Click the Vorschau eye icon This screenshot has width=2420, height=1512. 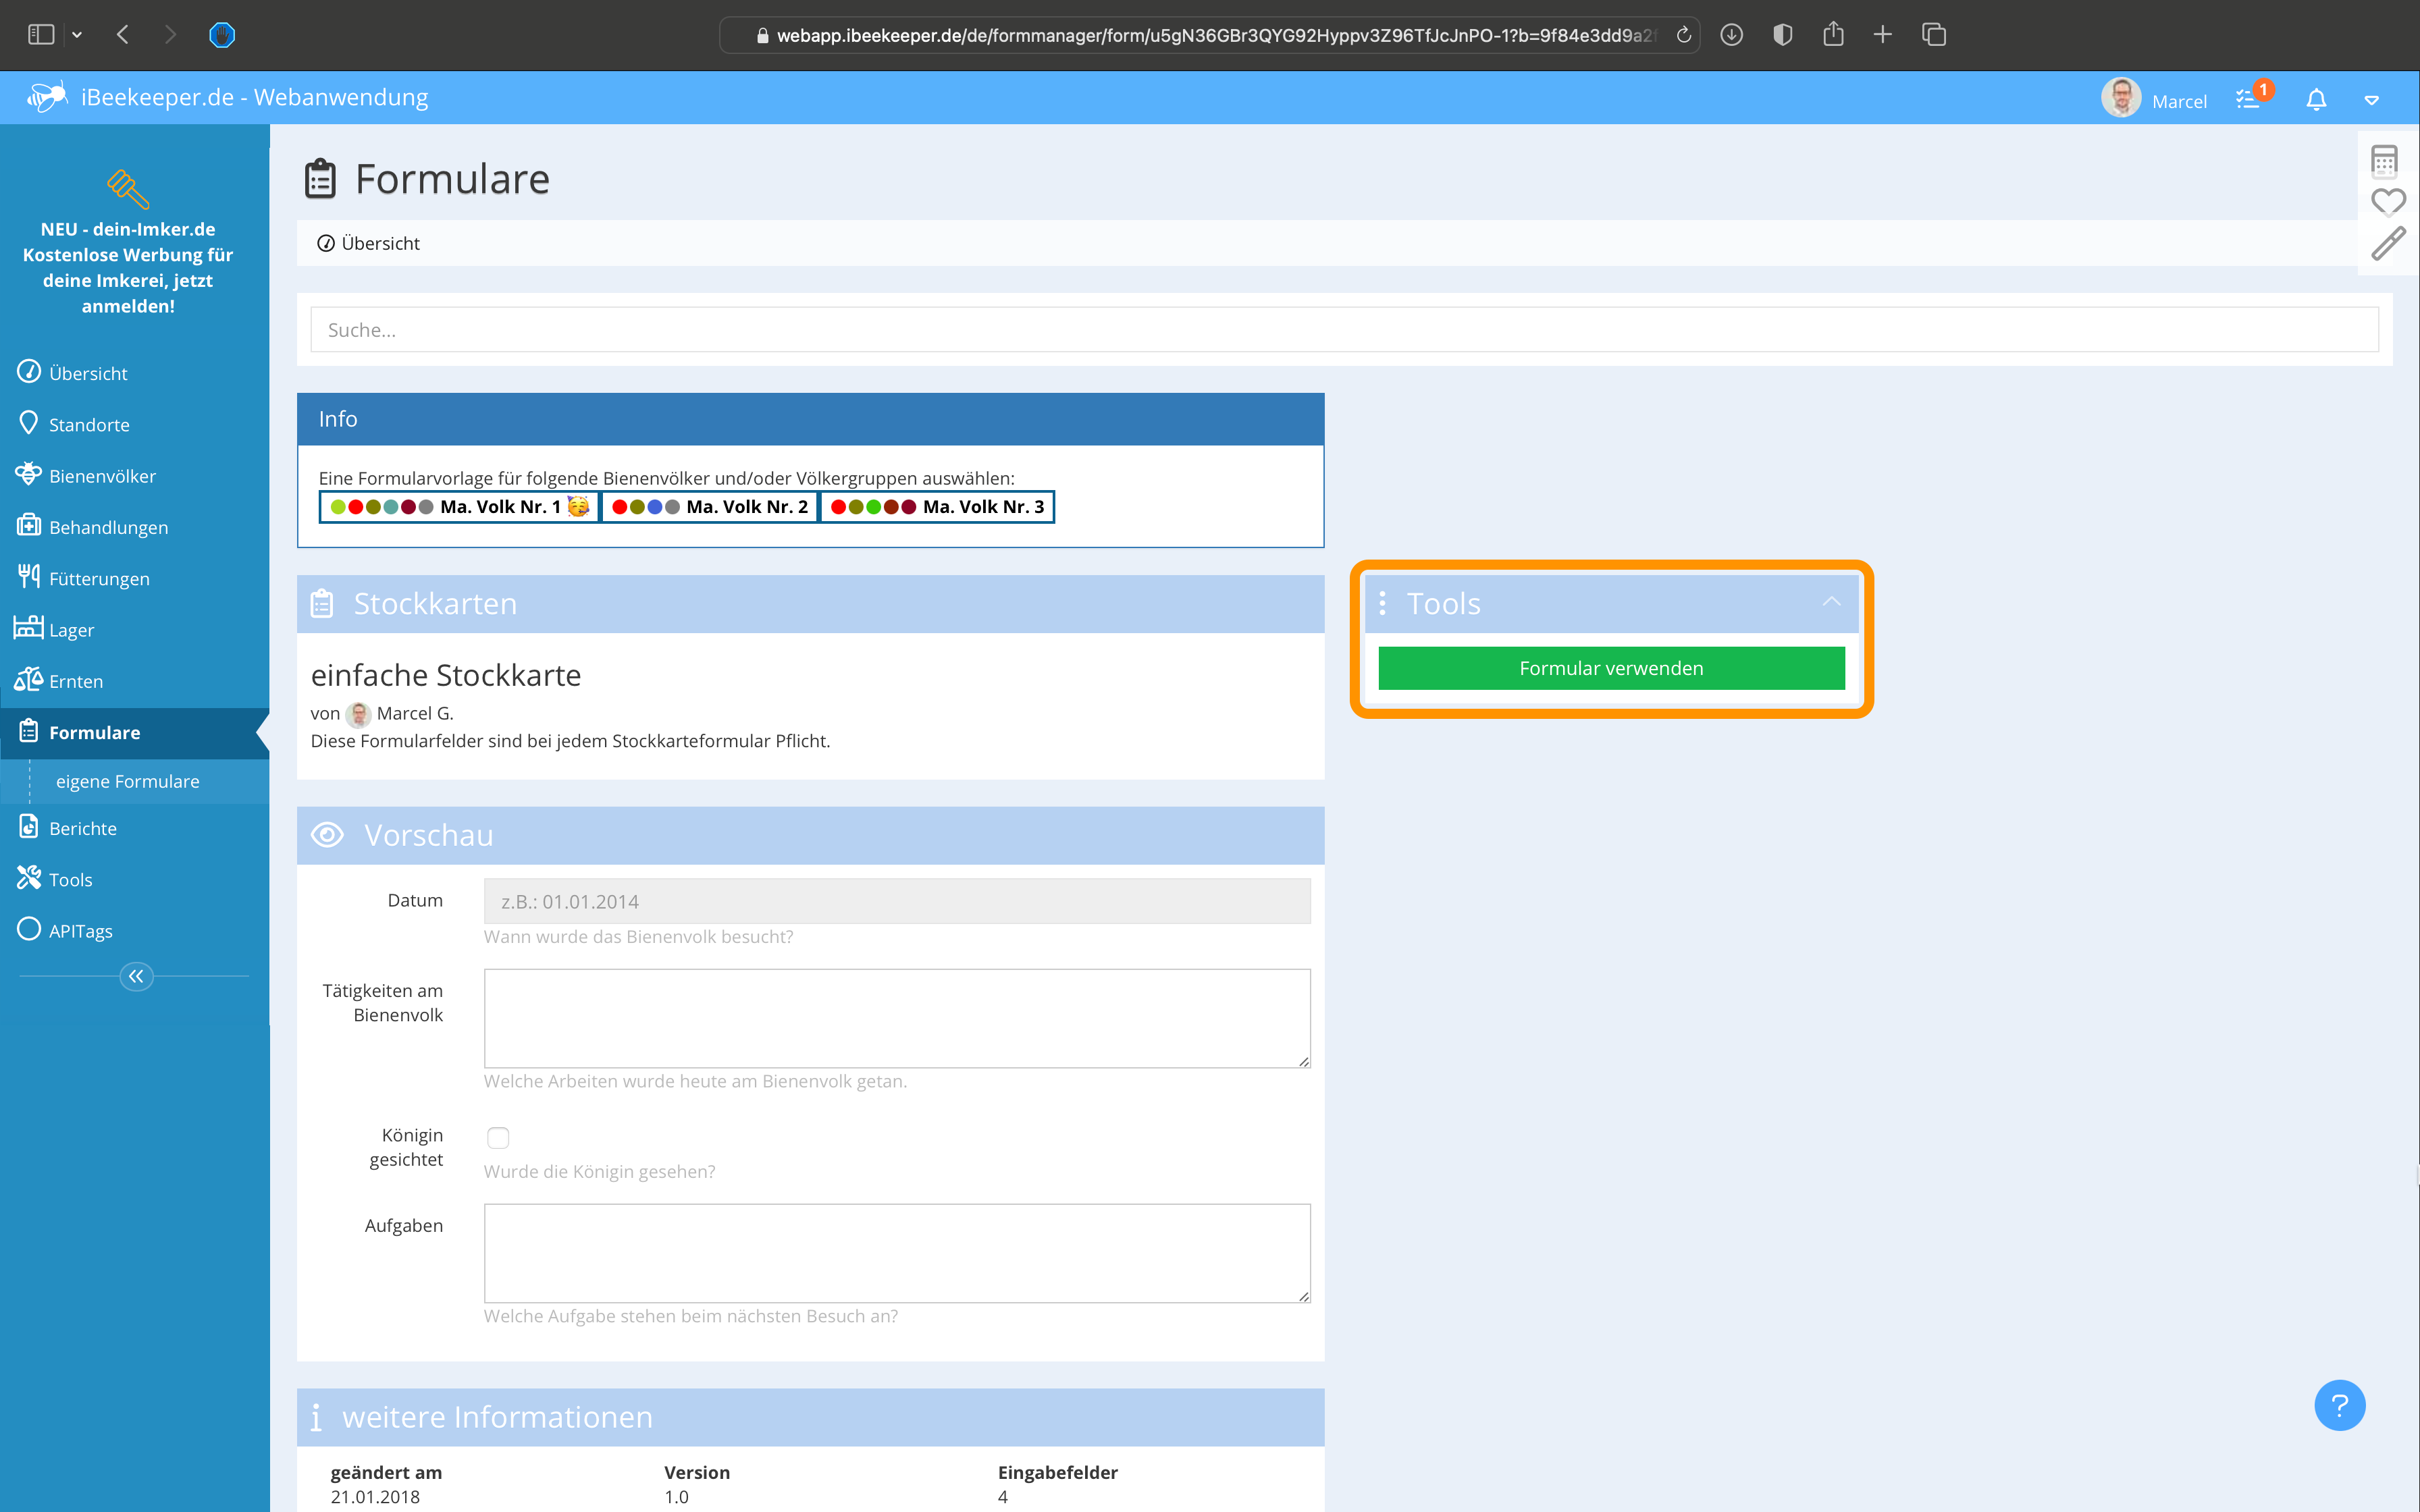[327, 834]
